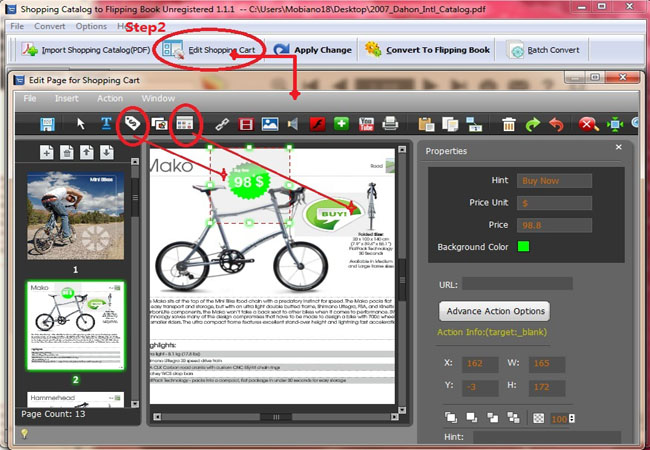Click the Price field showing 98.8
This screenshot has height=450, width=650.
tap(554, 225)
